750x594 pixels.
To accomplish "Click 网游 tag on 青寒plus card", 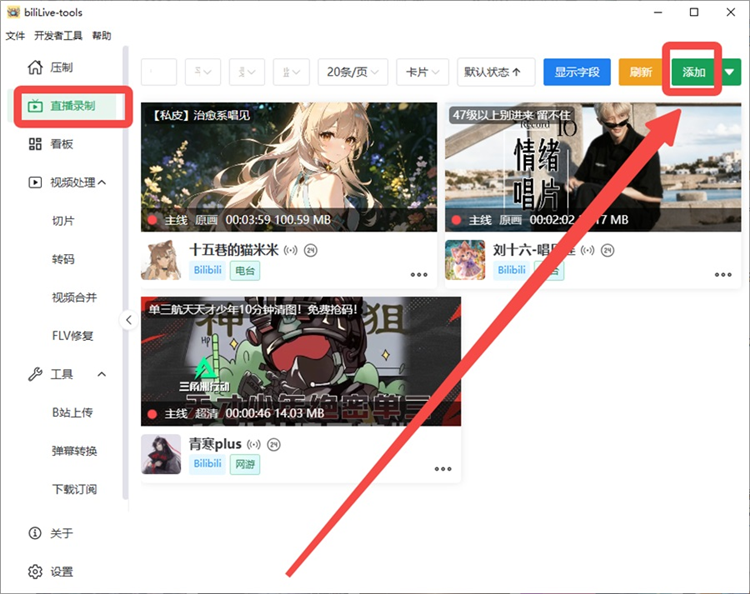I will [245, 464].
